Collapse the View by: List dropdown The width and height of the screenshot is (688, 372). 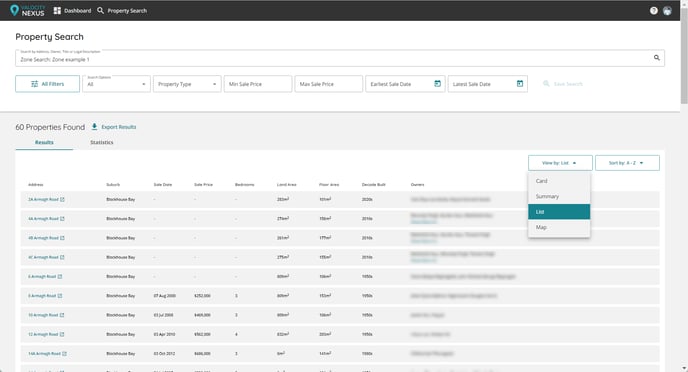click(560, 163)
